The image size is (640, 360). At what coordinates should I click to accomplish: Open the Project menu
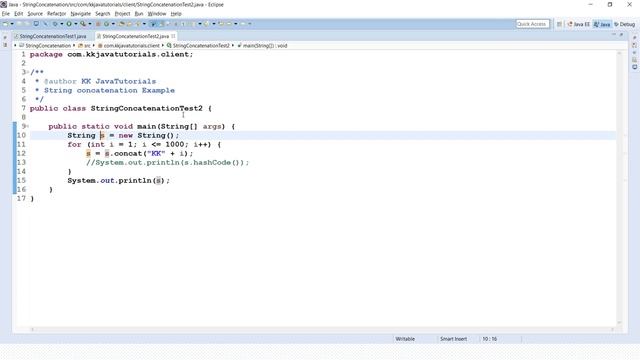[x=122, y=14]
